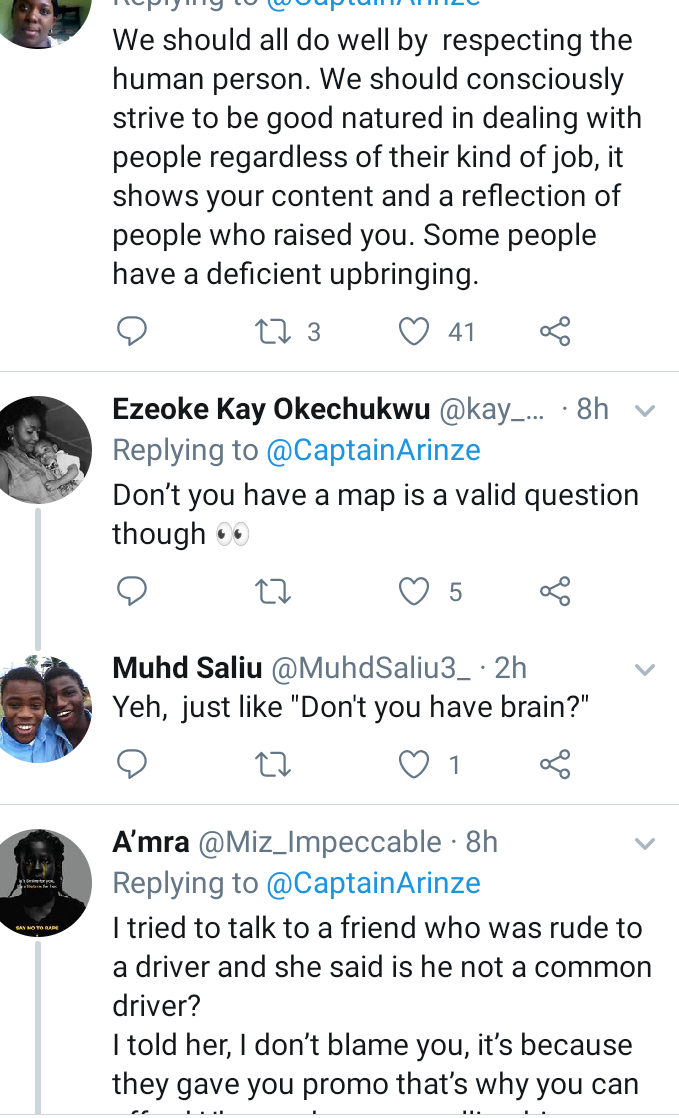Open @CaptainArinze link in Ezeoke's reply
The image size is (679, 1118).
[x=373, y=450]
